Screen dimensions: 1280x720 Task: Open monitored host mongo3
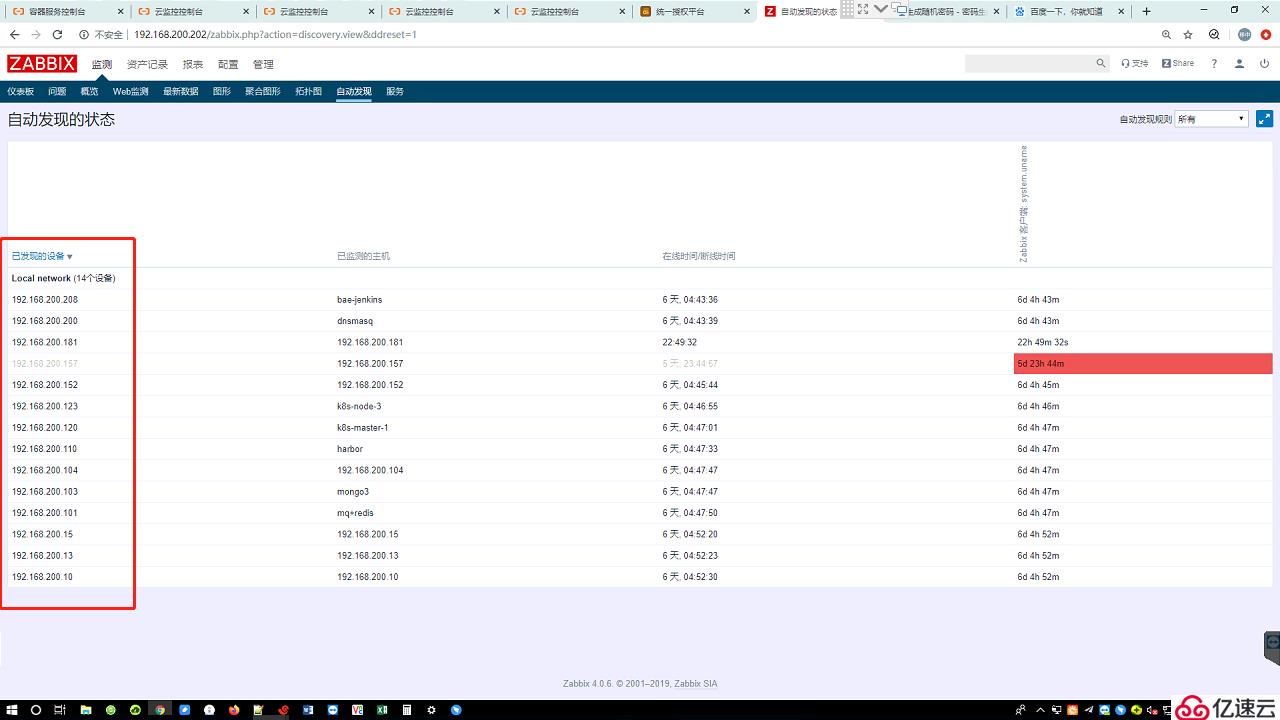click(x=353, y=492)
